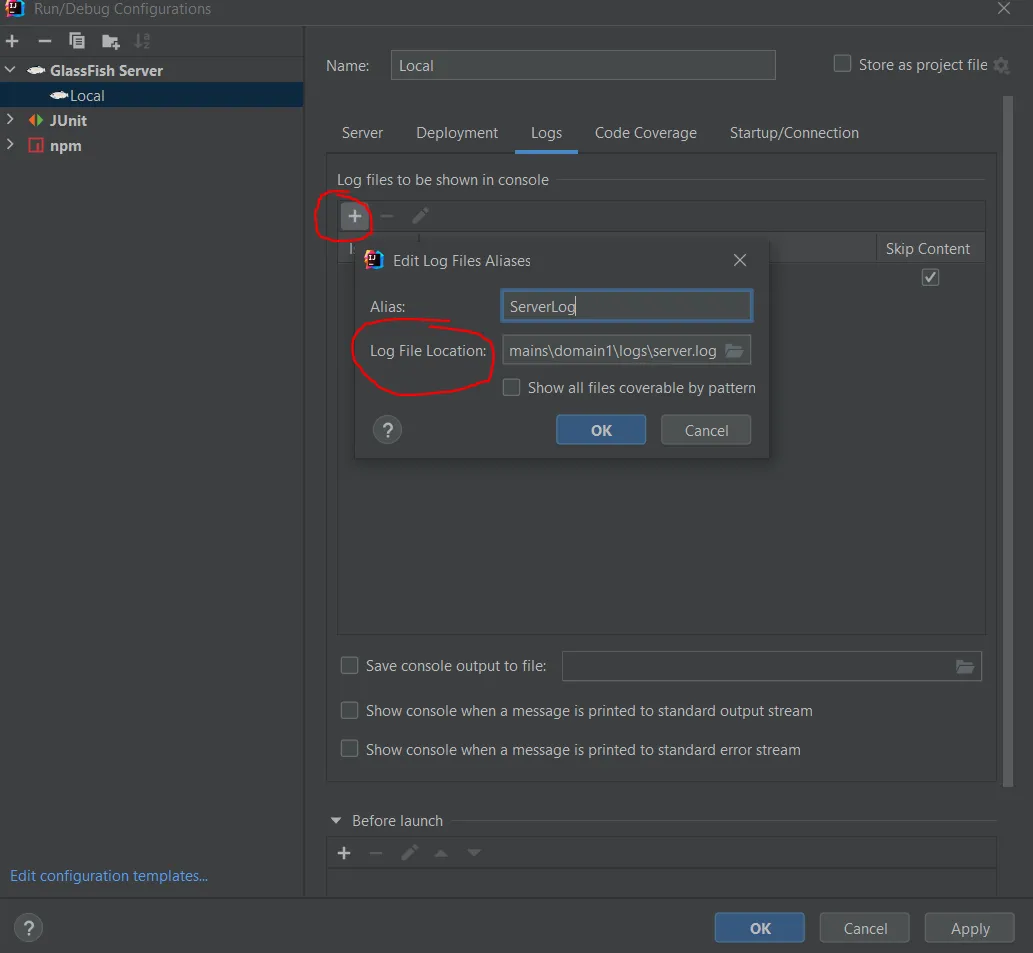Screen dimensions: 1033x953
Task: Cancel the Edit Log Files Aliases dialog
Action: tap(706, 430)
